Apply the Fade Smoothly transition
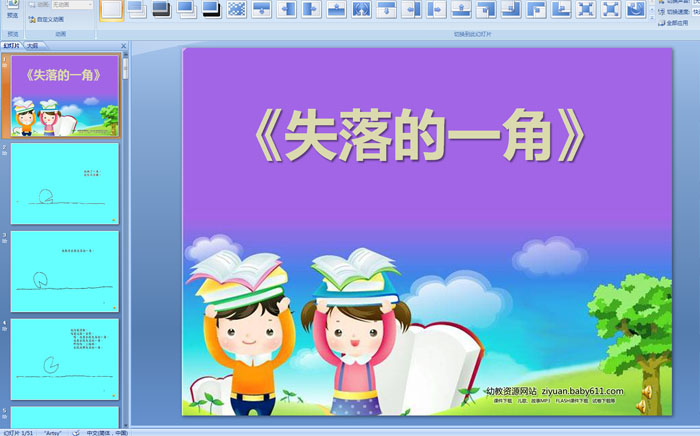 click(x=137, y=9)
